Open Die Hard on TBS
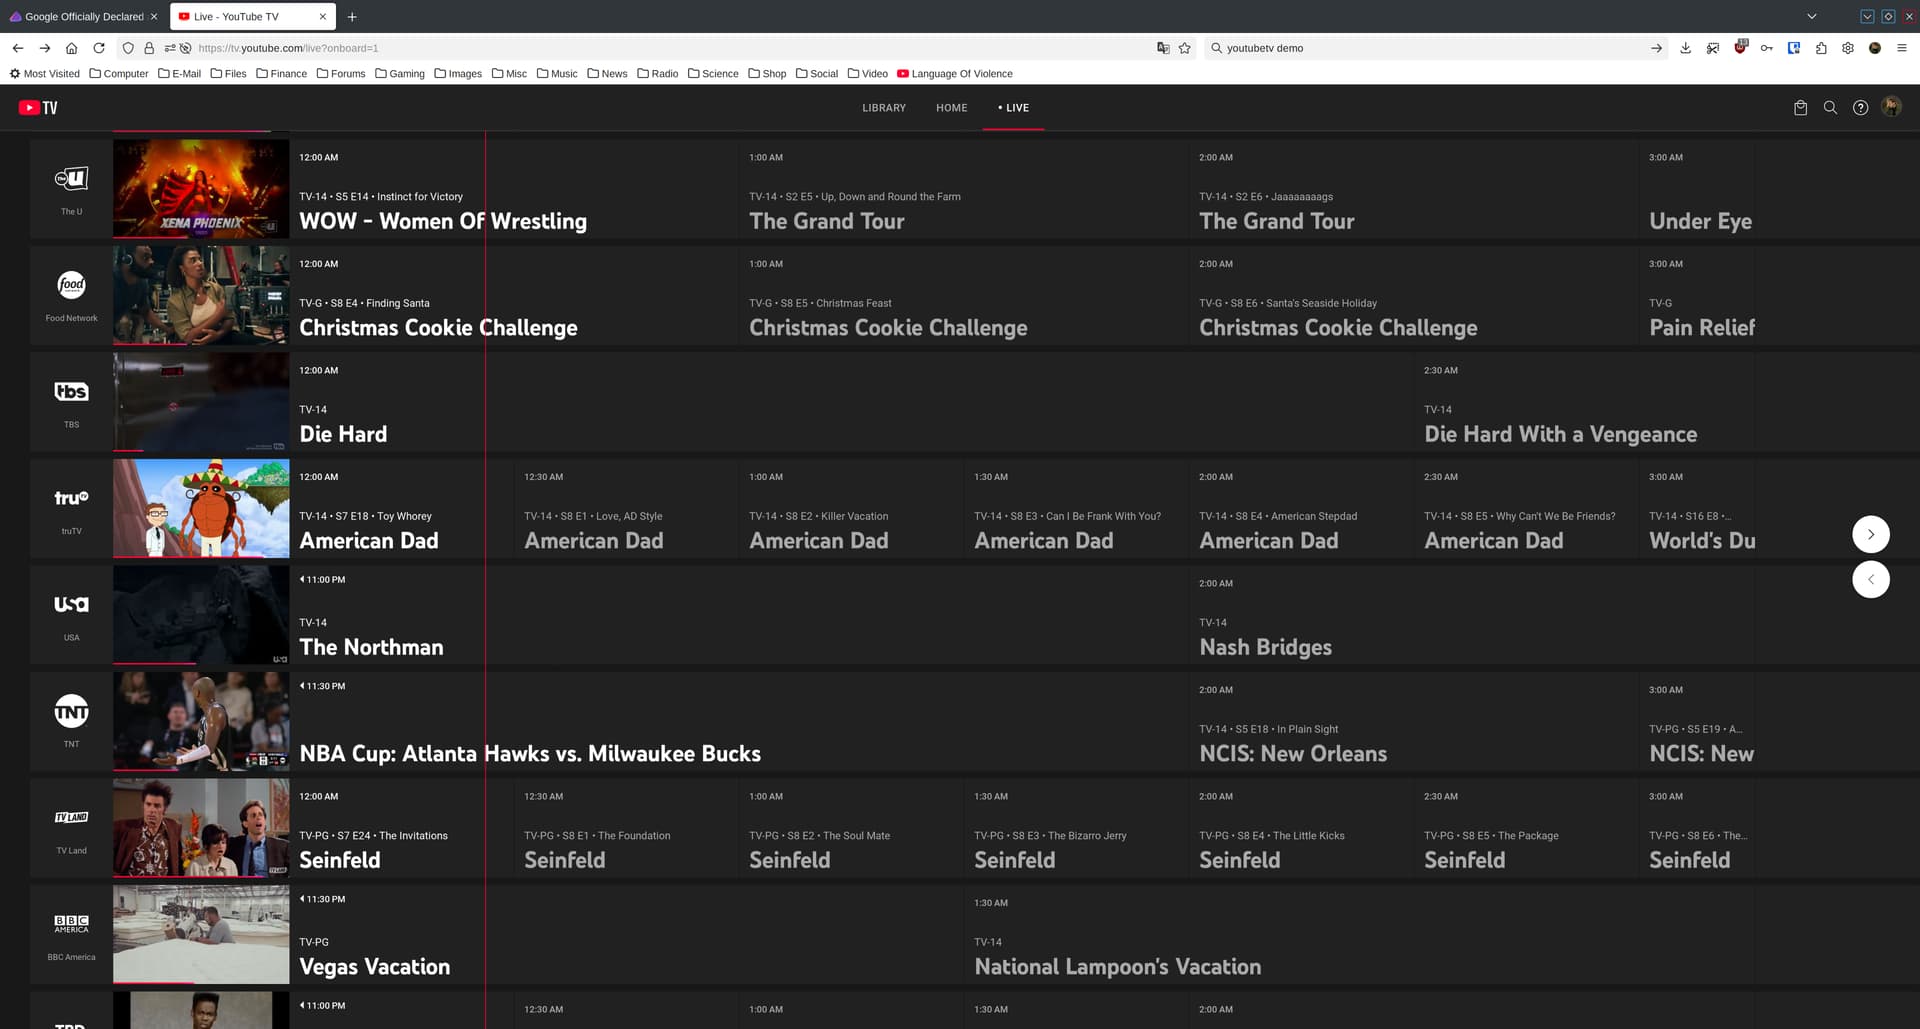 (x=852, y=402)
